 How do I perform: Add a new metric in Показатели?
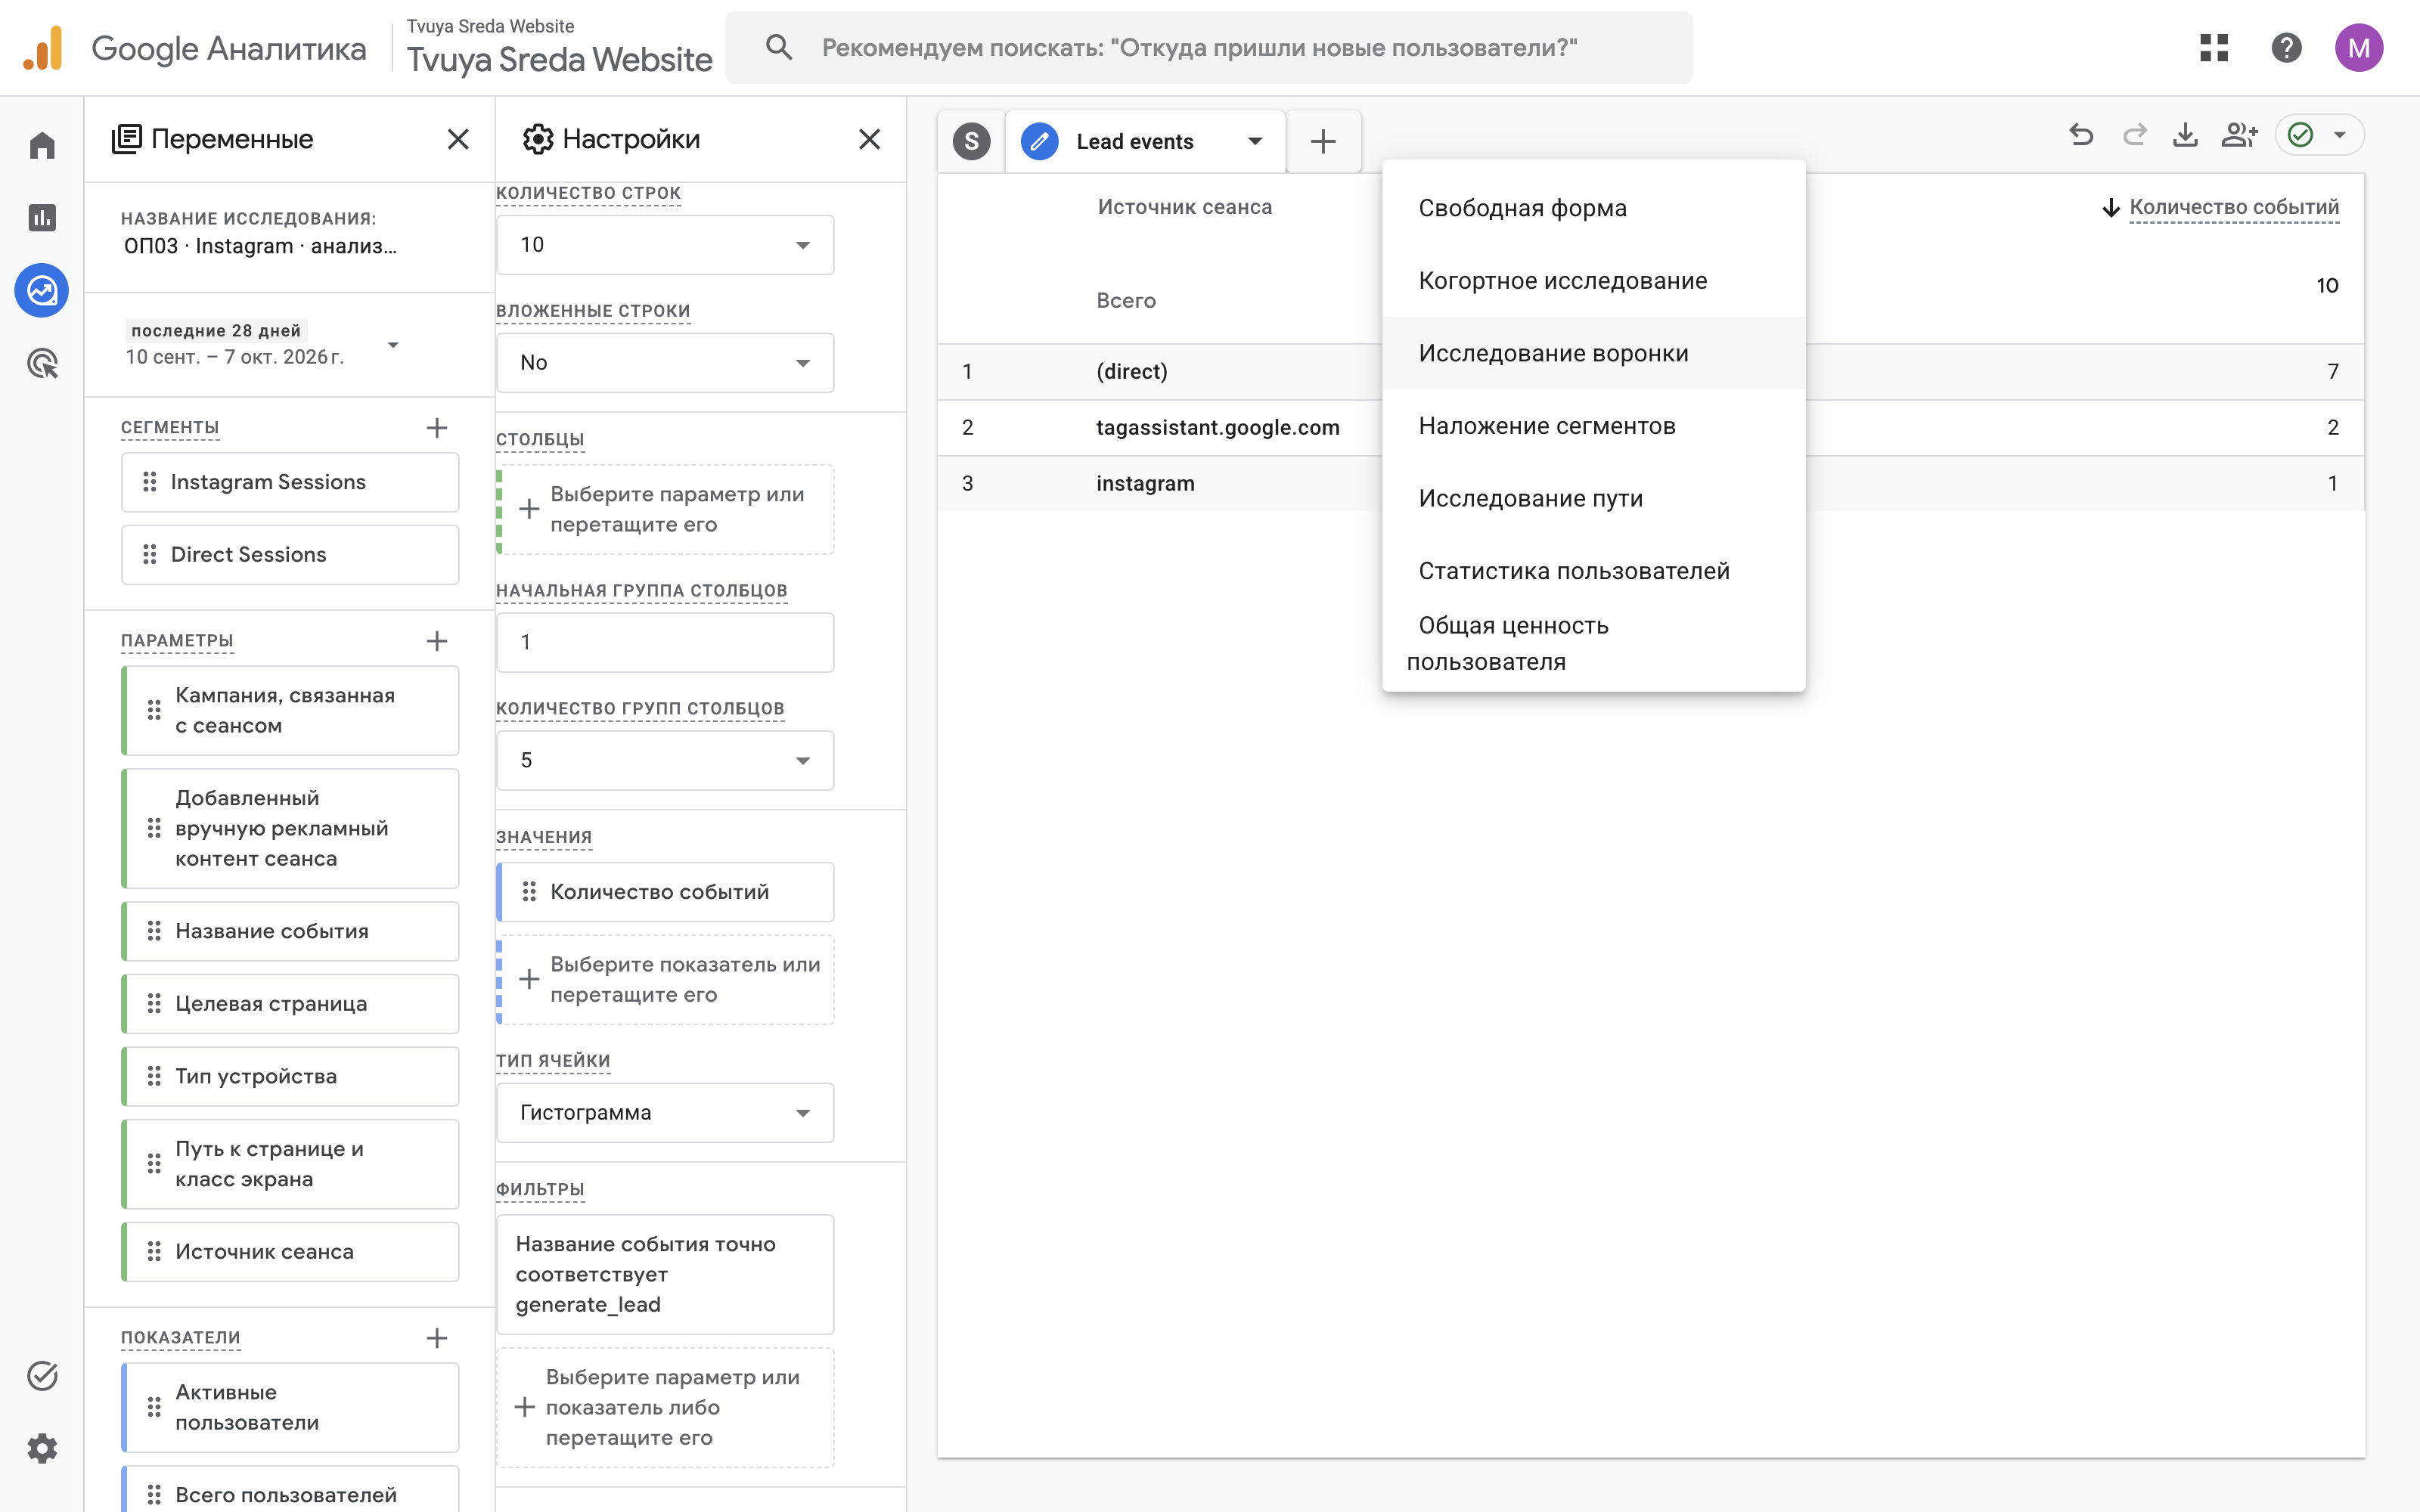click(x=437, y=1338)
